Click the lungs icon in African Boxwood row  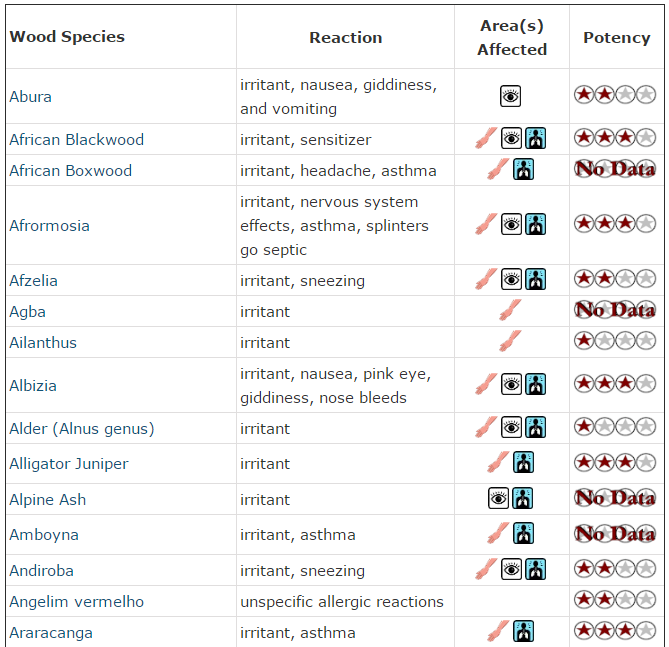pos(524,169)
